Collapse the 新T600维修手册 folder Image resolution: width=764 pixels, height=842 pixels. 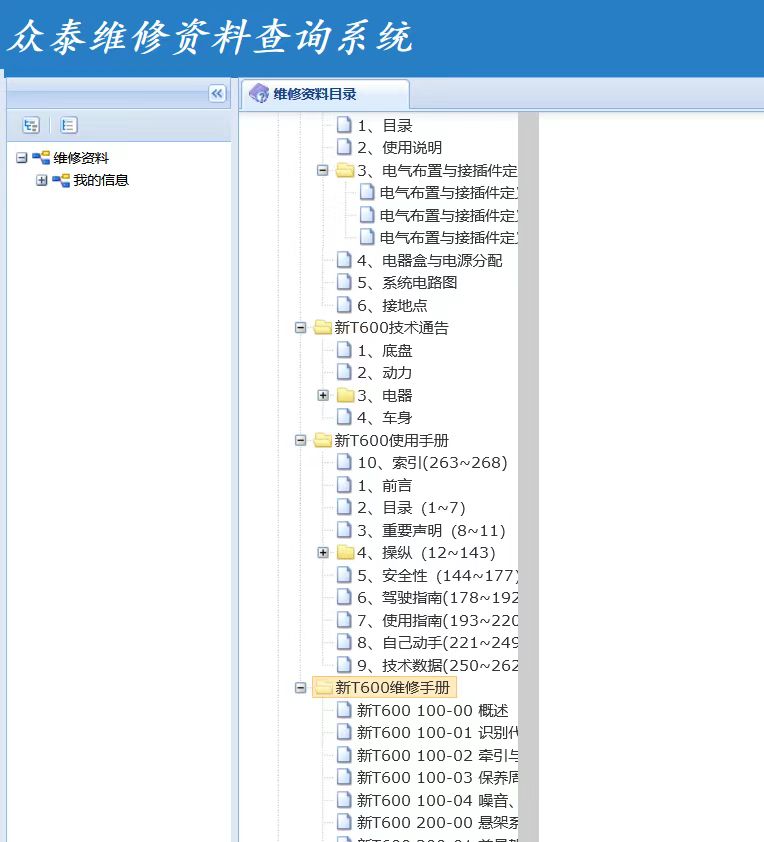click(300, 688)
